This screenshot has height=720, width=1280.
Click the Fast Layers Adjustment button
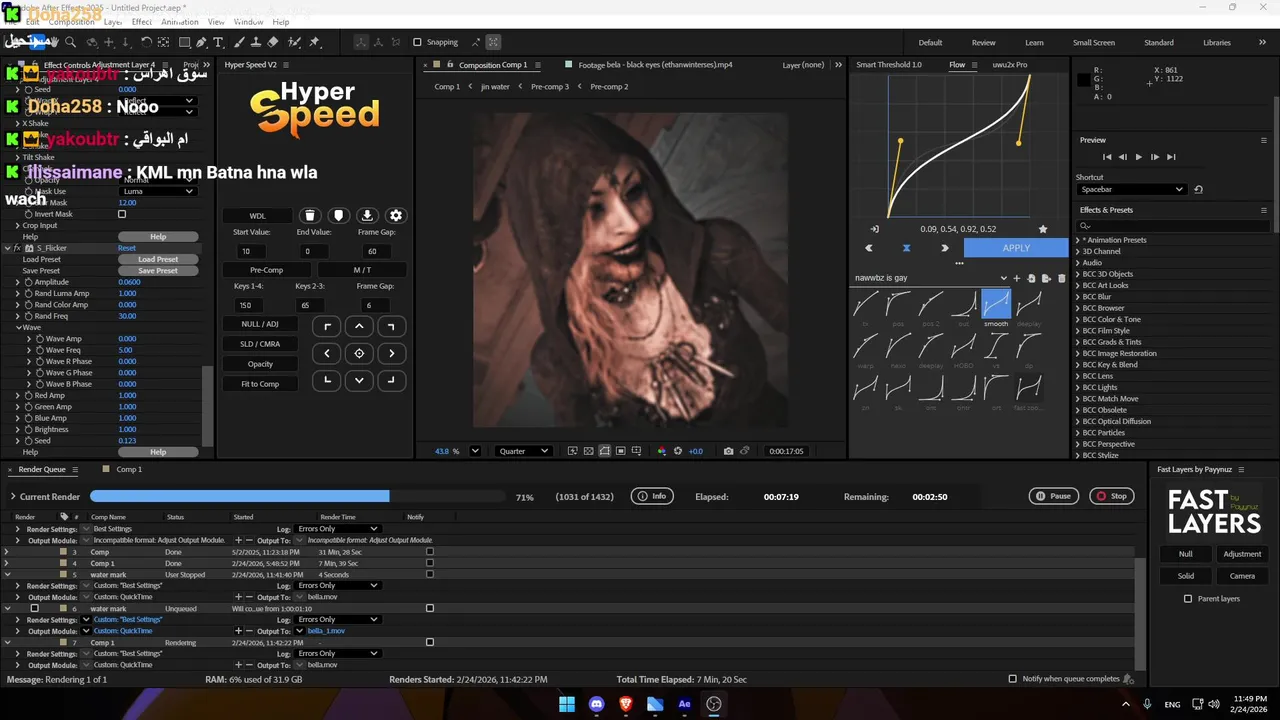1242,554
